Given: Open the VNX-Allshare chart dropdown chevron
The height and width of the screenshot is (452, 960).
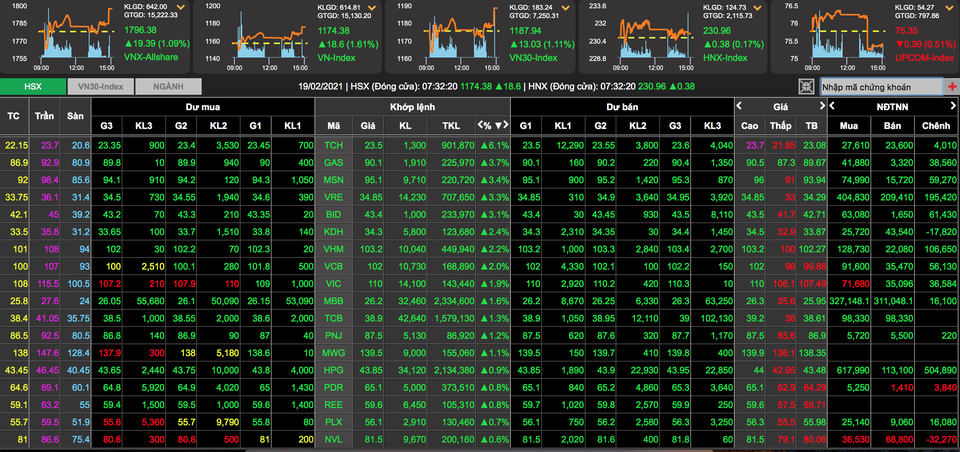Looking at the screenshot, I should 181,8.
